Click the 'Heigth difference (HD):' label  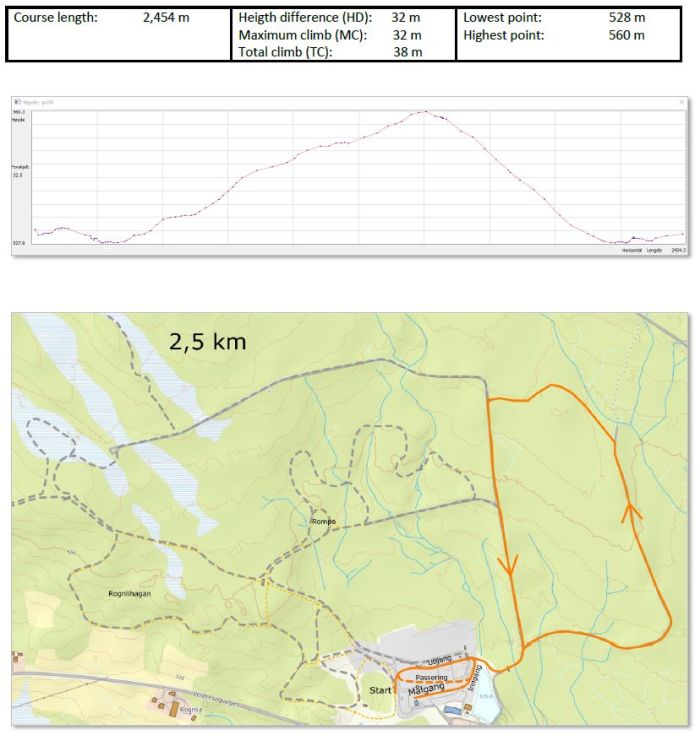pos(305,18)
